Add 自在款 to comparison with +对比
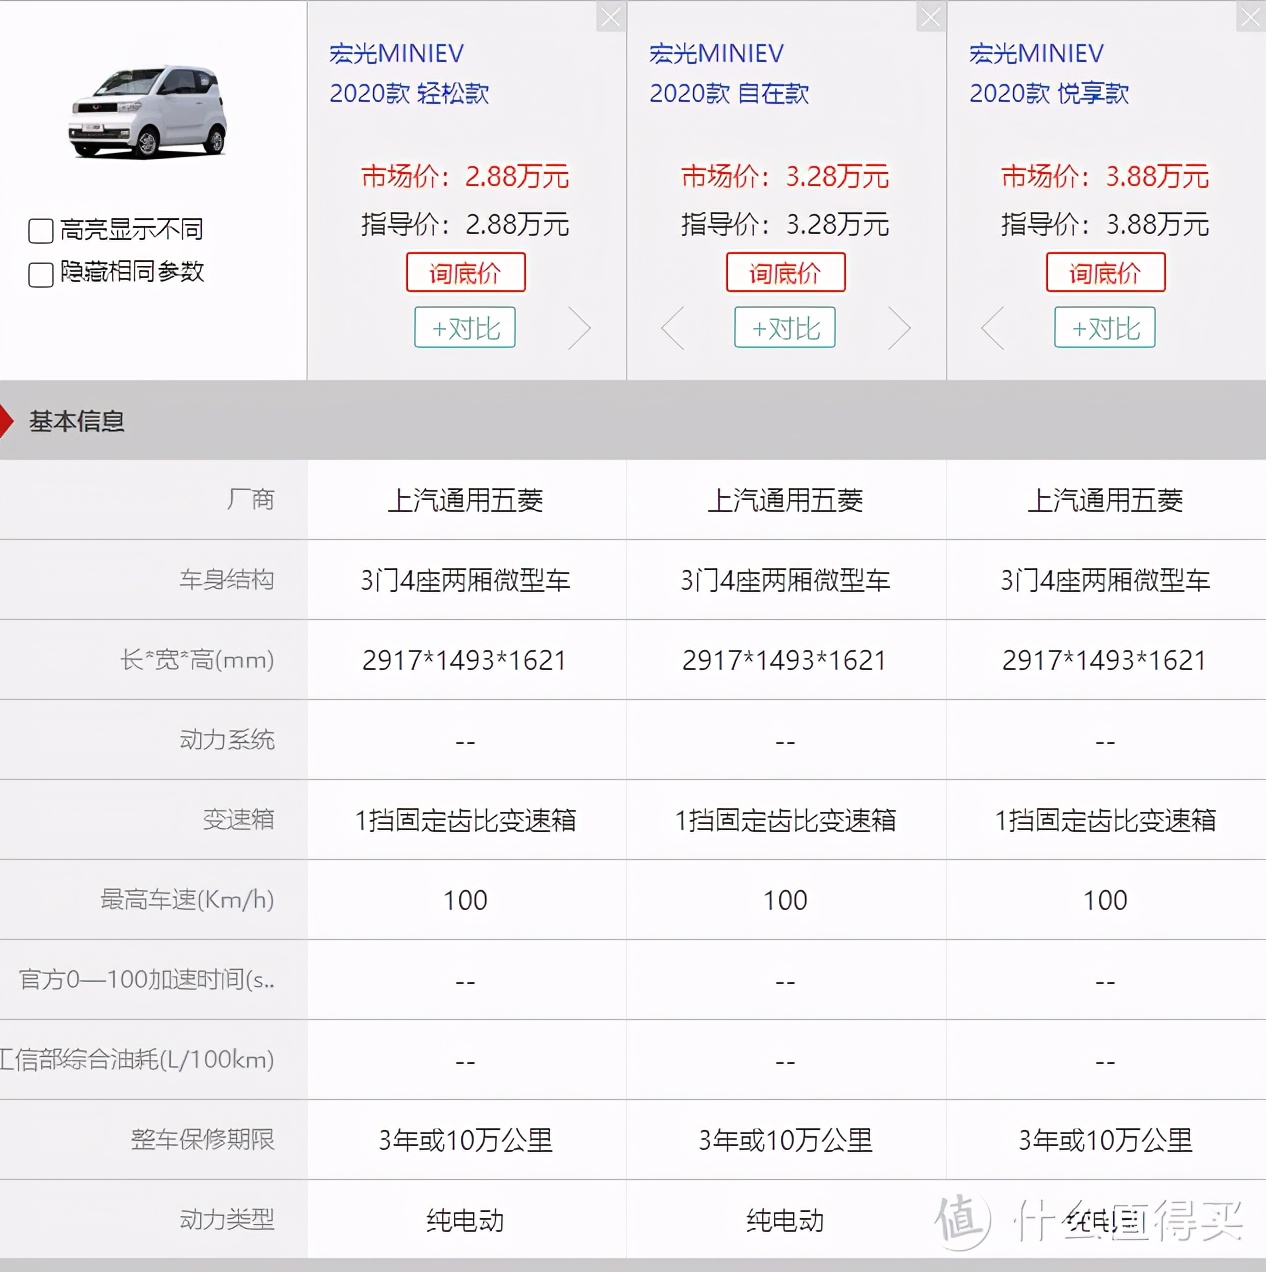1266x1272 pixels. [x=785, y=327]
